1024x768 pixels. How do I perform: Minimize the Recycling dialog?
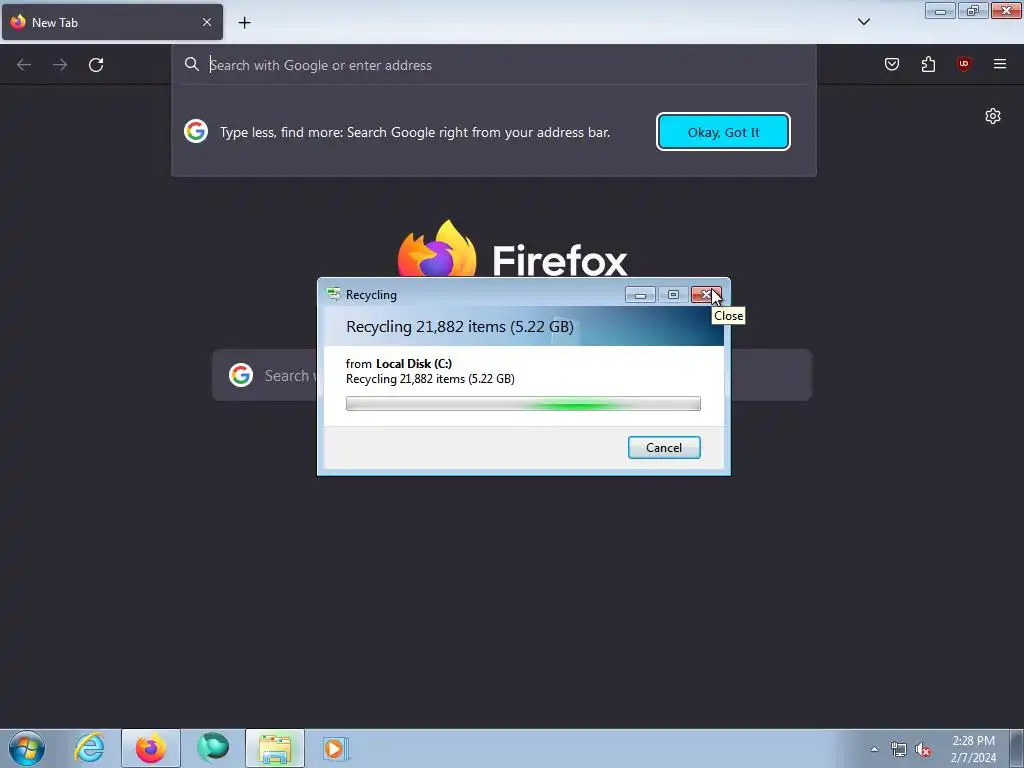click(640, 295)
